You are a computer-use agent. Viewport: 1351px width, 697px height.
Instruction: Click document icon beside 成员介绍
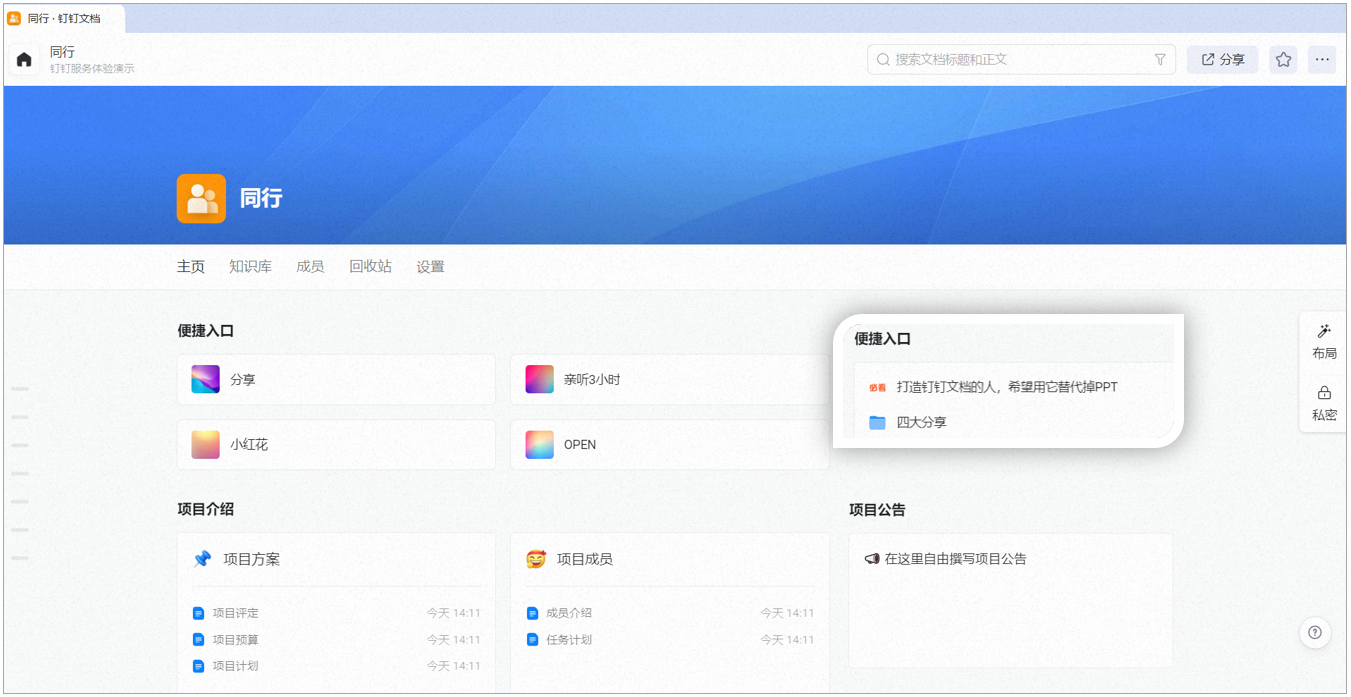coord(532,613)
